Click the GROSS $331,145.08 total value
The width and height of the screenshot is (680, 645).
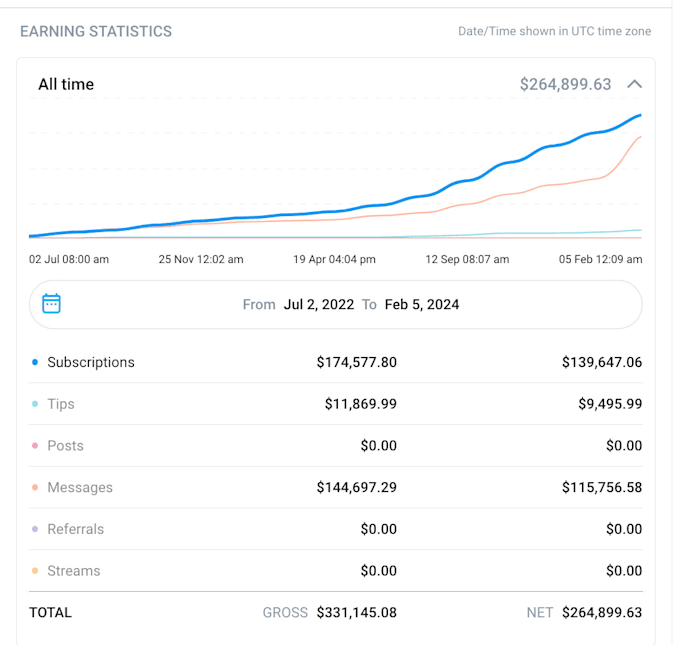pyautogui.click(x=356, y=612)
